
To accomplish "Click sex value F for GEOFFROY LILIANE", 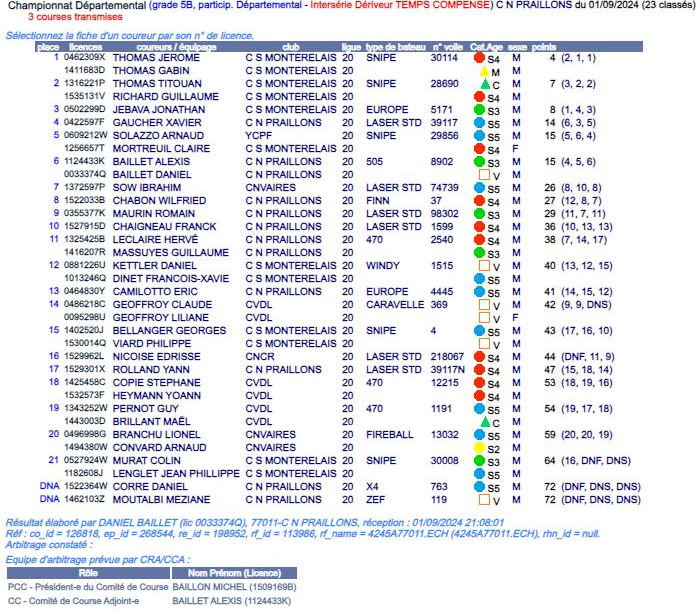I will pos(515,318).
